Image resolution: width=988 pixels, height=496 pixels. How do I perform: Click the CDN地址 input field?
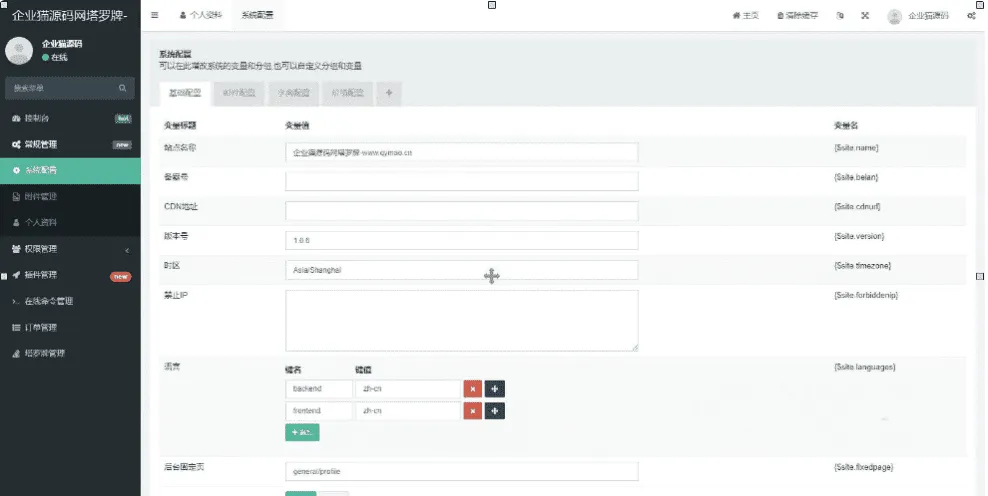tap(461, 211)
